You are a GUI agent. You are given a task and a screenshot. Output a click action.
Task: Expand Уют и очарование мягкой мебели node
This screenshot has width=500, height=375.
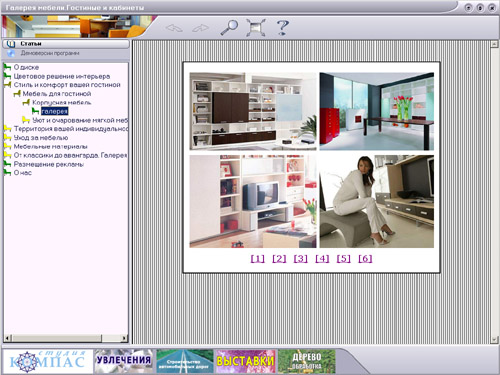pos(26,120)
